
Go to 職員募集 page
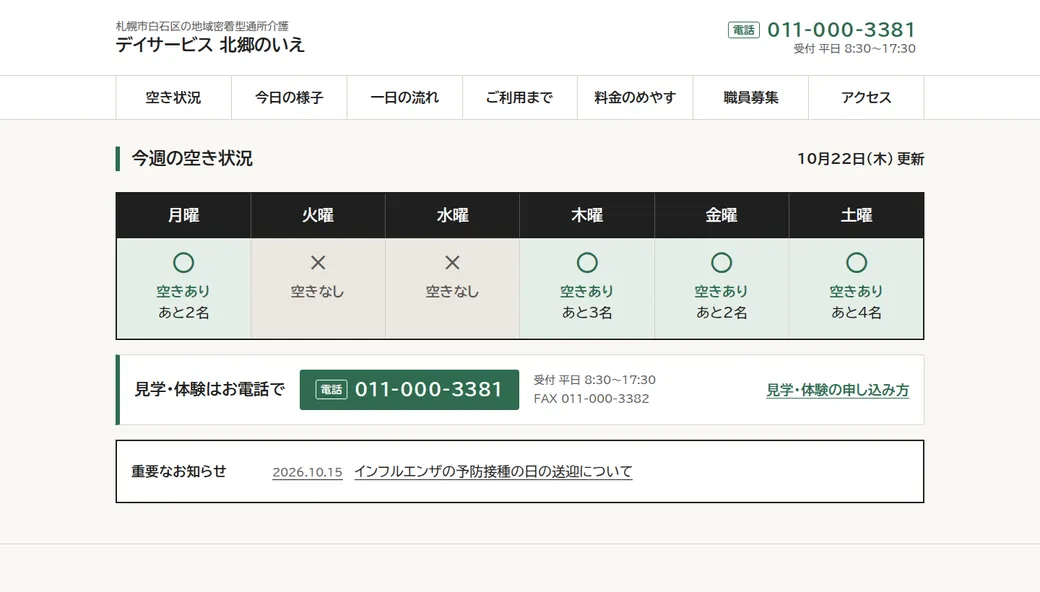(751, 97)
